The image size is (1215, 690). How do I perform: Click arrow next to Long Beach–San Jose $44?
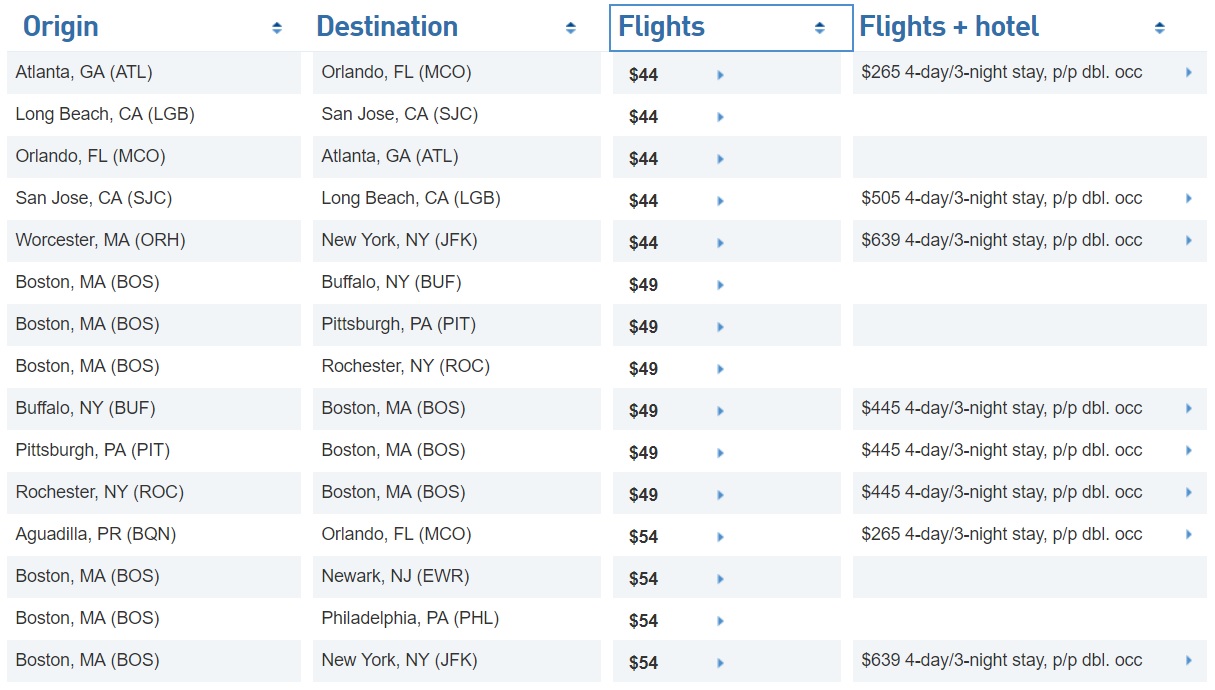click(720, 117)
